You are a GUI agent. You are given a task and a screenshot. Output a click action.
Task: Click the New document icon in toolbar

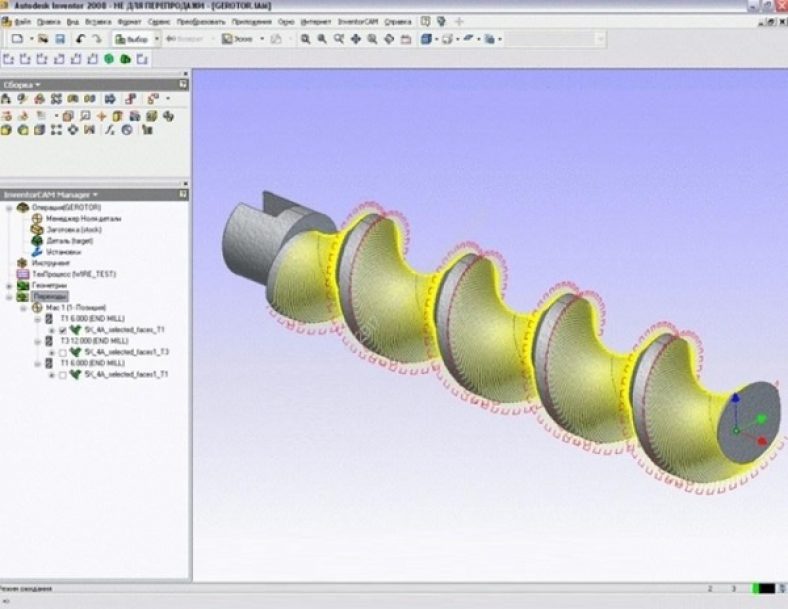point(18,39)
